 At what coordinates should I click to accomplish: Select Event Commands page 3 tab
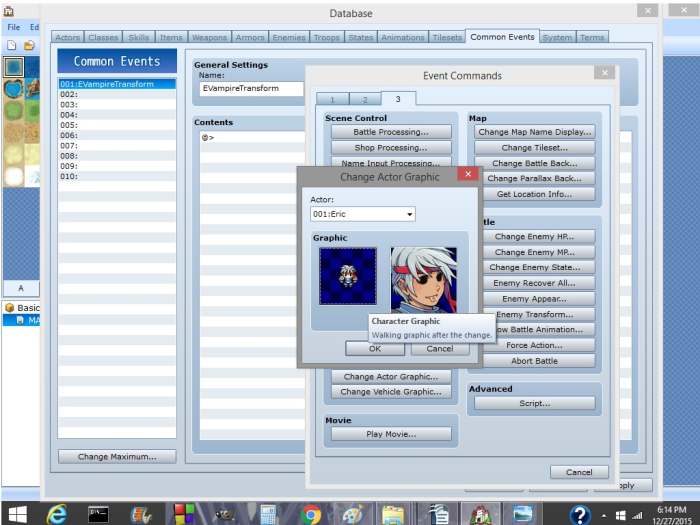click(x=398, y=99)
